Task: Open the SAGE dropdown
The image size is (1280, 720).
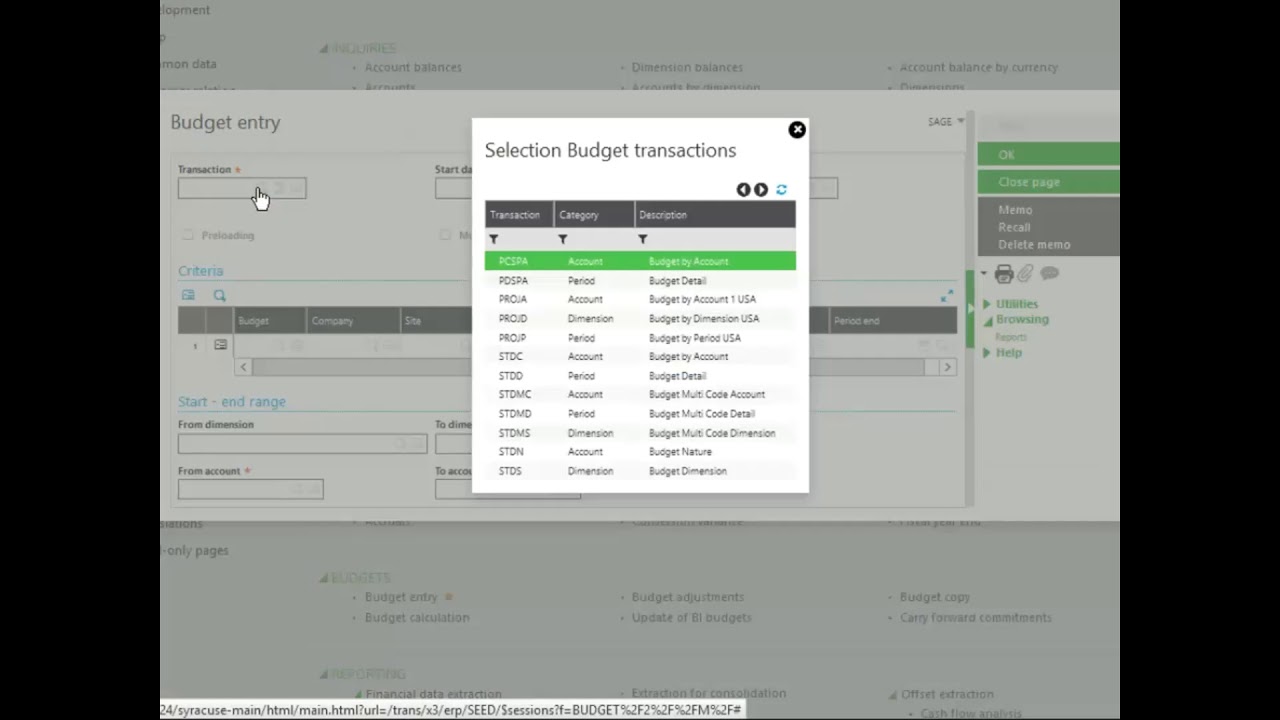Action: pos(946,122)
